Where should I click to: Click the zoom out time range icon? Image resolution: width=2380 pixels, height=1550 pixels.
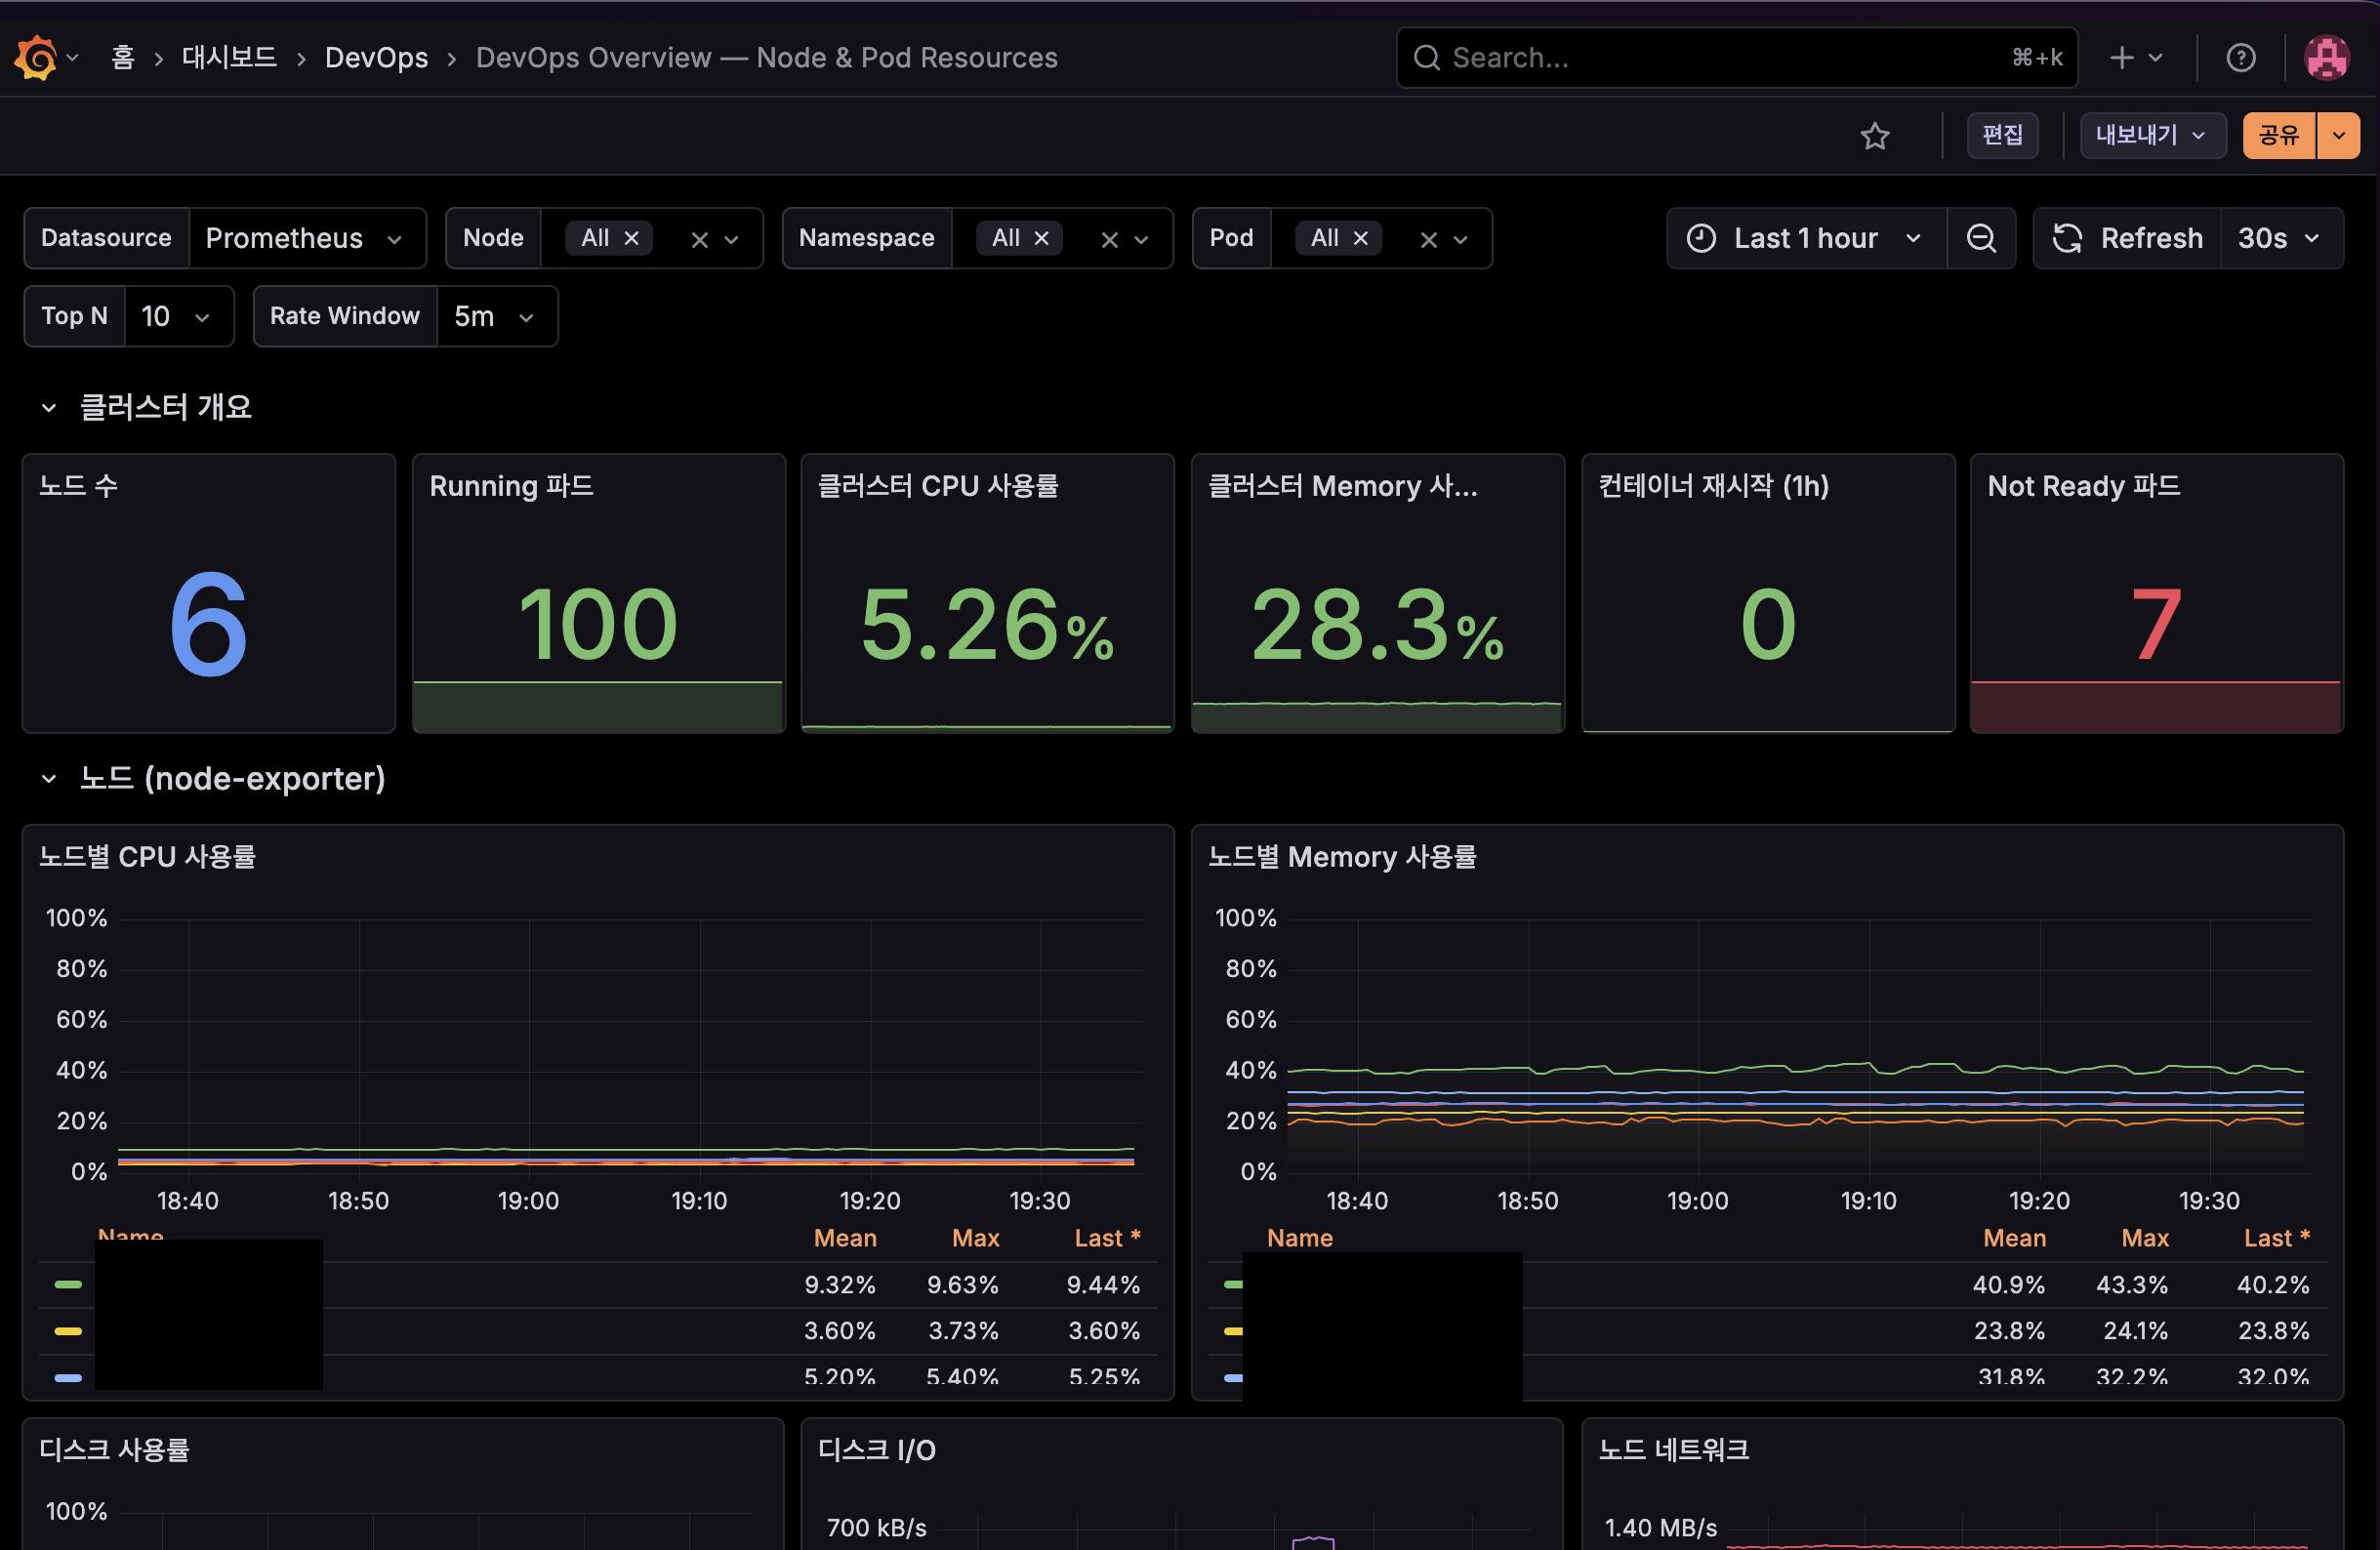(x=1981, y=238)
